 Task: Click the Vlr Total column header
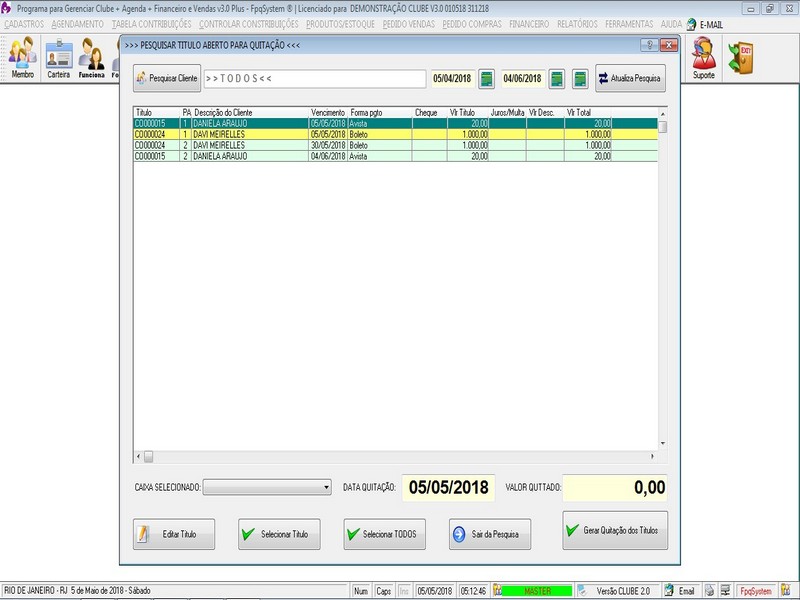pos(588,113)
